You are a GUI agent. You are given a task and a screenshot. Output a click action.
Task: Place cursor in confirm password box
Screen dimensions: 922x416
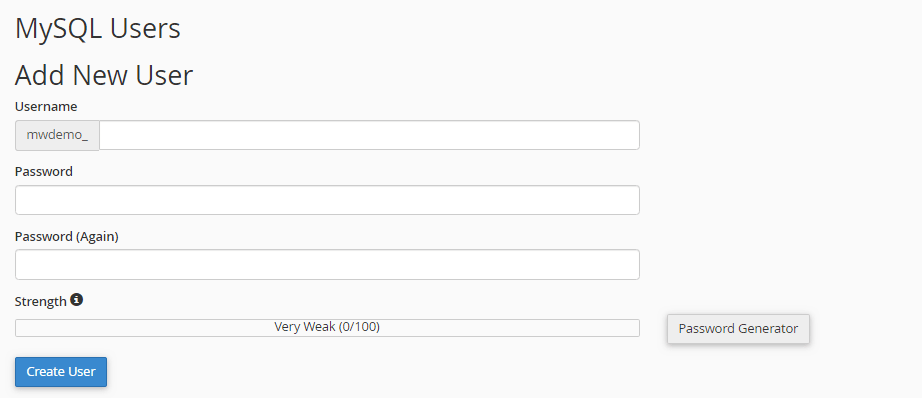coord(327,265)
